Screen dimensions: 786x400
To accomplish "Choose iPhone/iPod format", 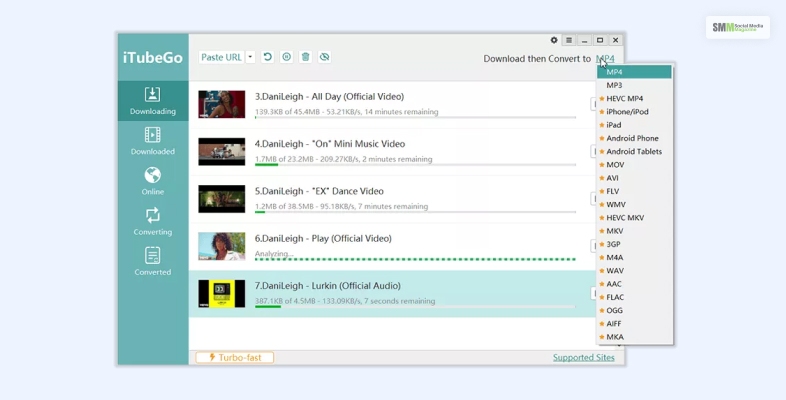I will (x=635, y=112).
